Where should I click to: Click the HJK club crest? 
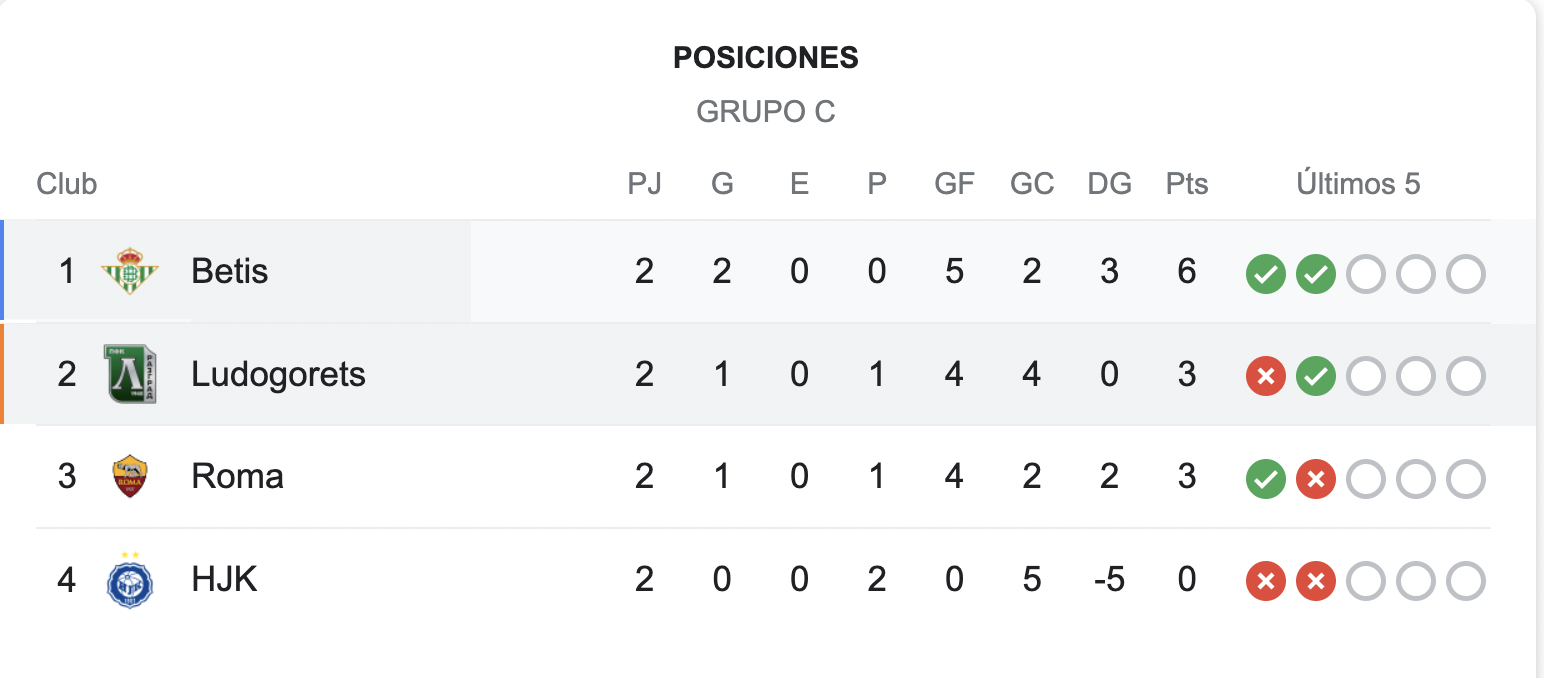click(x=130, y=579)
